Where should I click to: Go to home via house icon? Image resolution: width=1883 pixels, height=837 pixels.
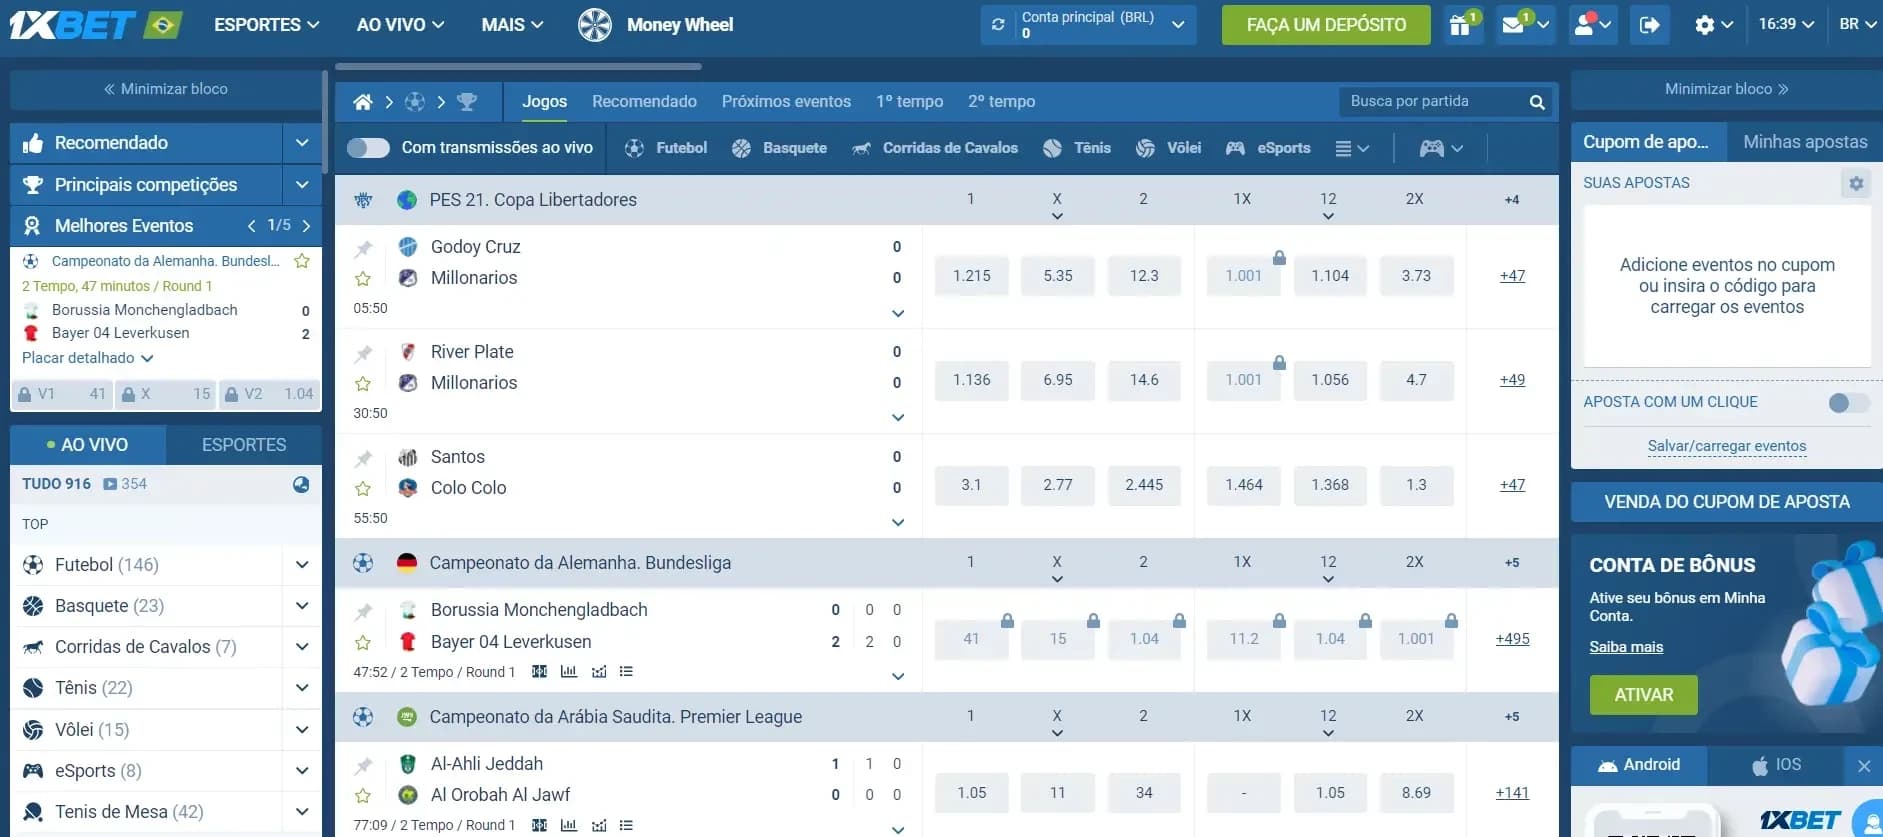[x=363, y=102]
